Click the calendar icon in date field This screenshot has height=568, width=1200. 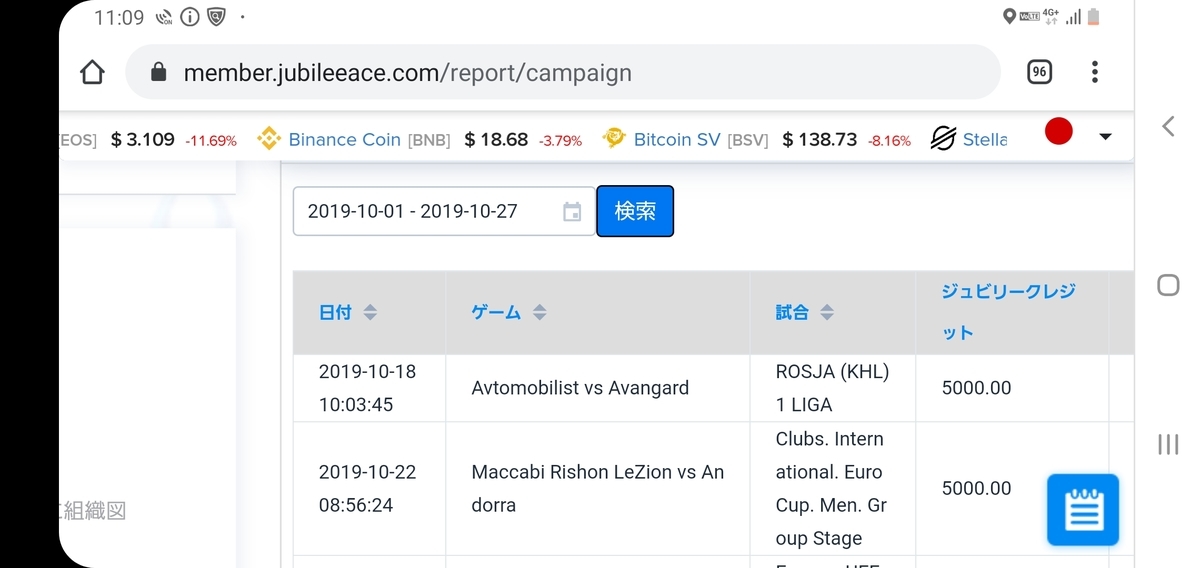tap(572, 212)
